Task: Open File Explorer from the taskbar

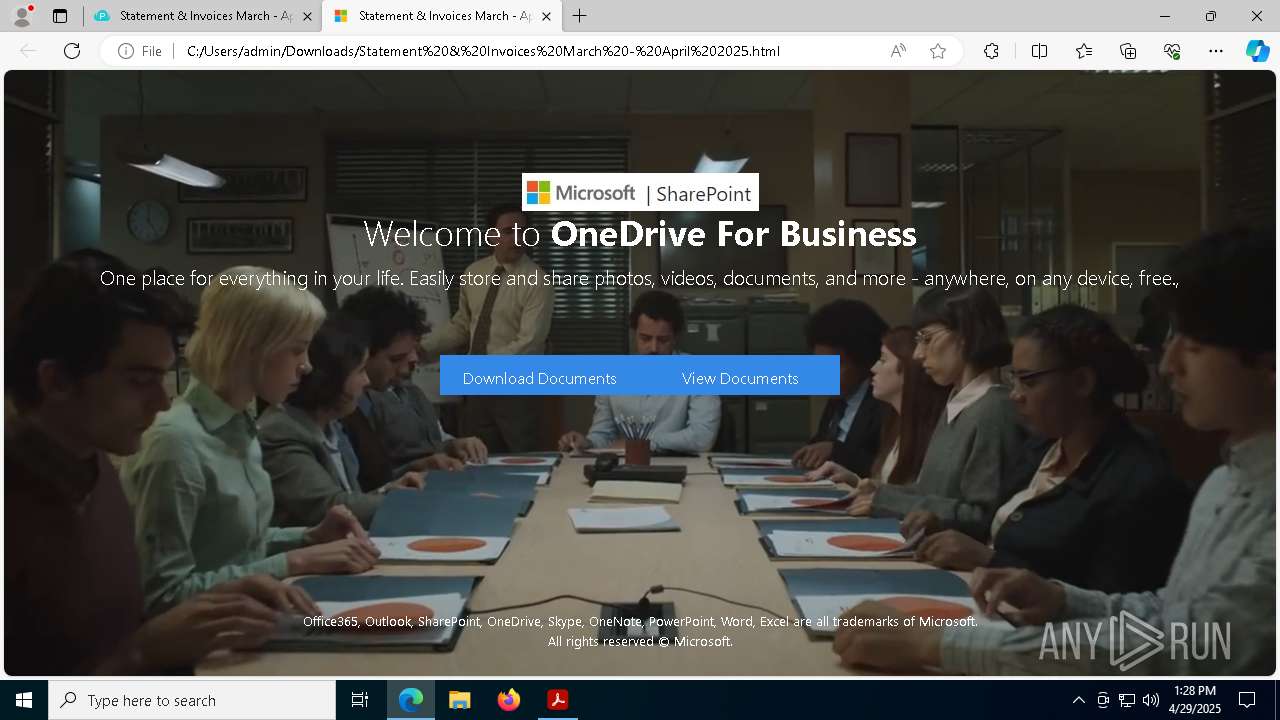Action: click(x=459, y=700)
